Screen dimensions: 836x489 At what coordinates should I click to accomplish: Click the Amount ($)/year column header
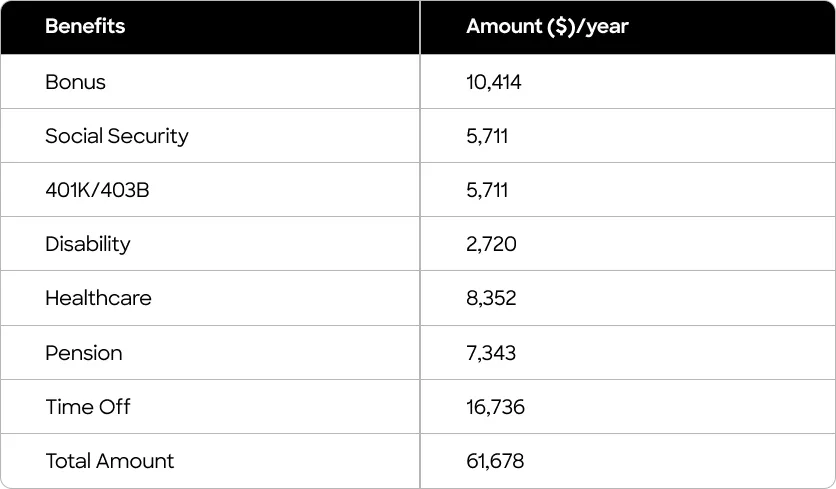(x=547, y=26)
